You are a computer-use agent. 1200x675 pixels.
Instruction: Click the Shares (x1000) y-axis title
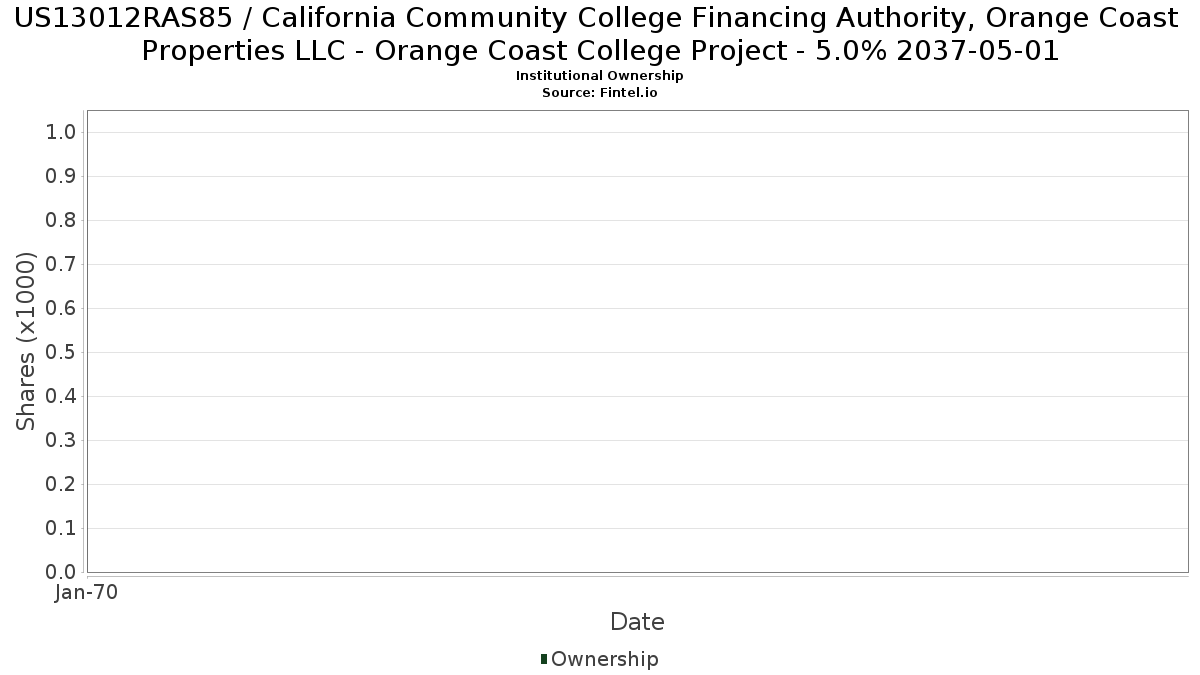pos(26,342)
